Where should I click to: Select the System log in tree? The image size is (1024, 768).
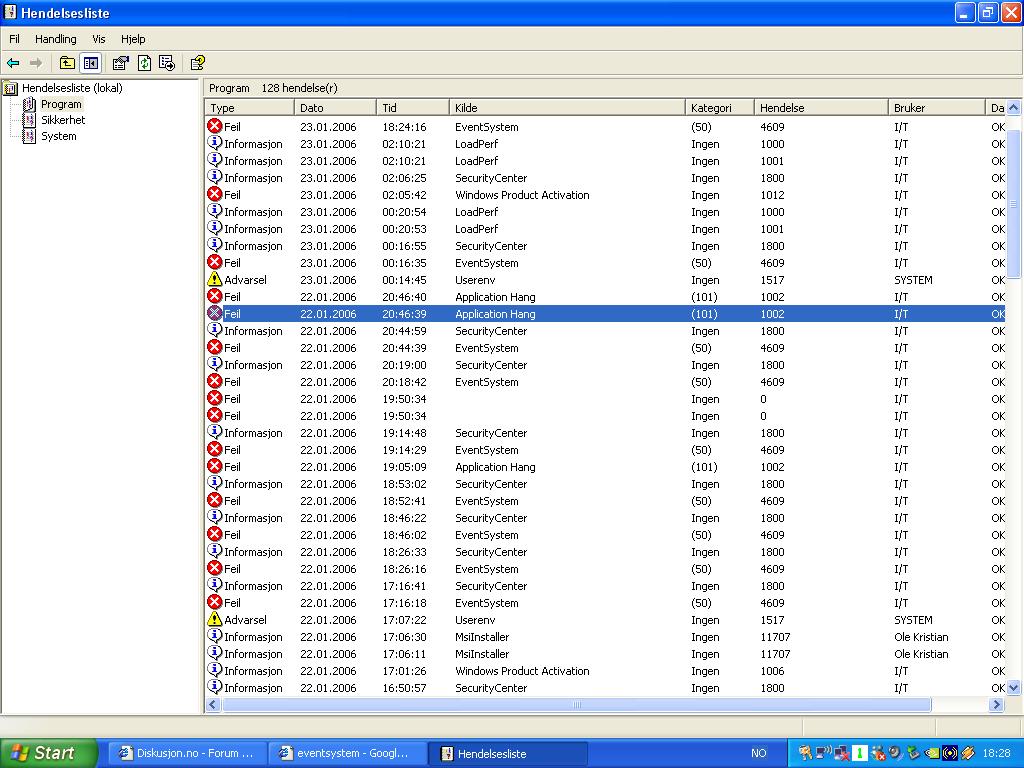pos(59,136)
